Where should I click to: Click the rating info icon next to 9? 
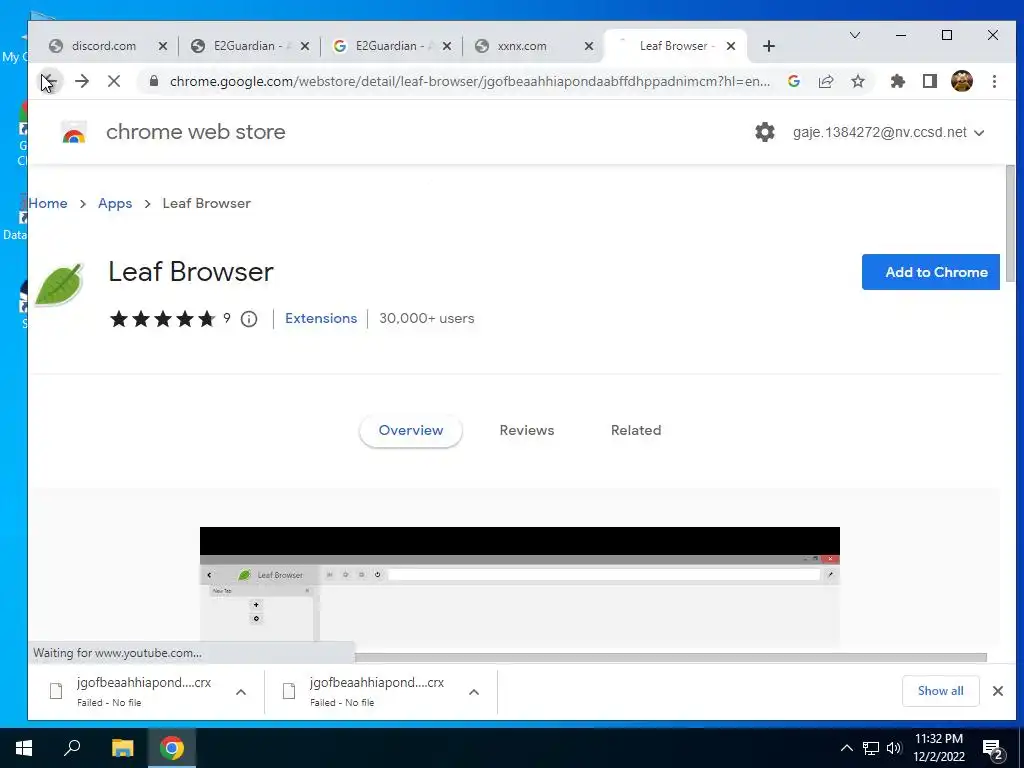[249, 319]
